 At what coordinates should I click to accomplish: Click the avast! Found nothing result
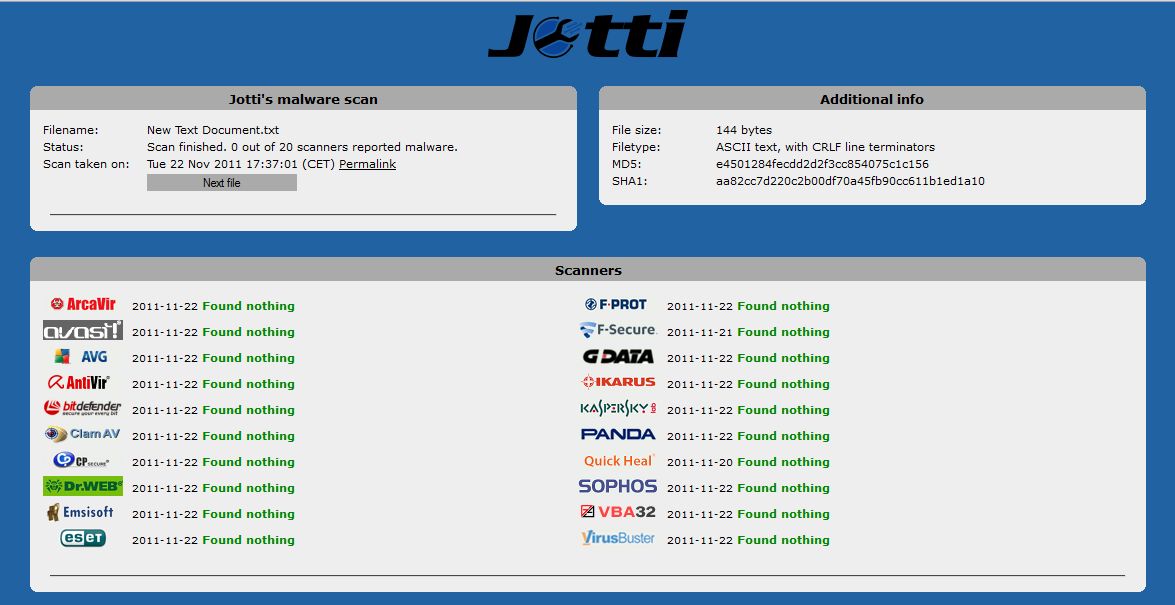point(248,332)
